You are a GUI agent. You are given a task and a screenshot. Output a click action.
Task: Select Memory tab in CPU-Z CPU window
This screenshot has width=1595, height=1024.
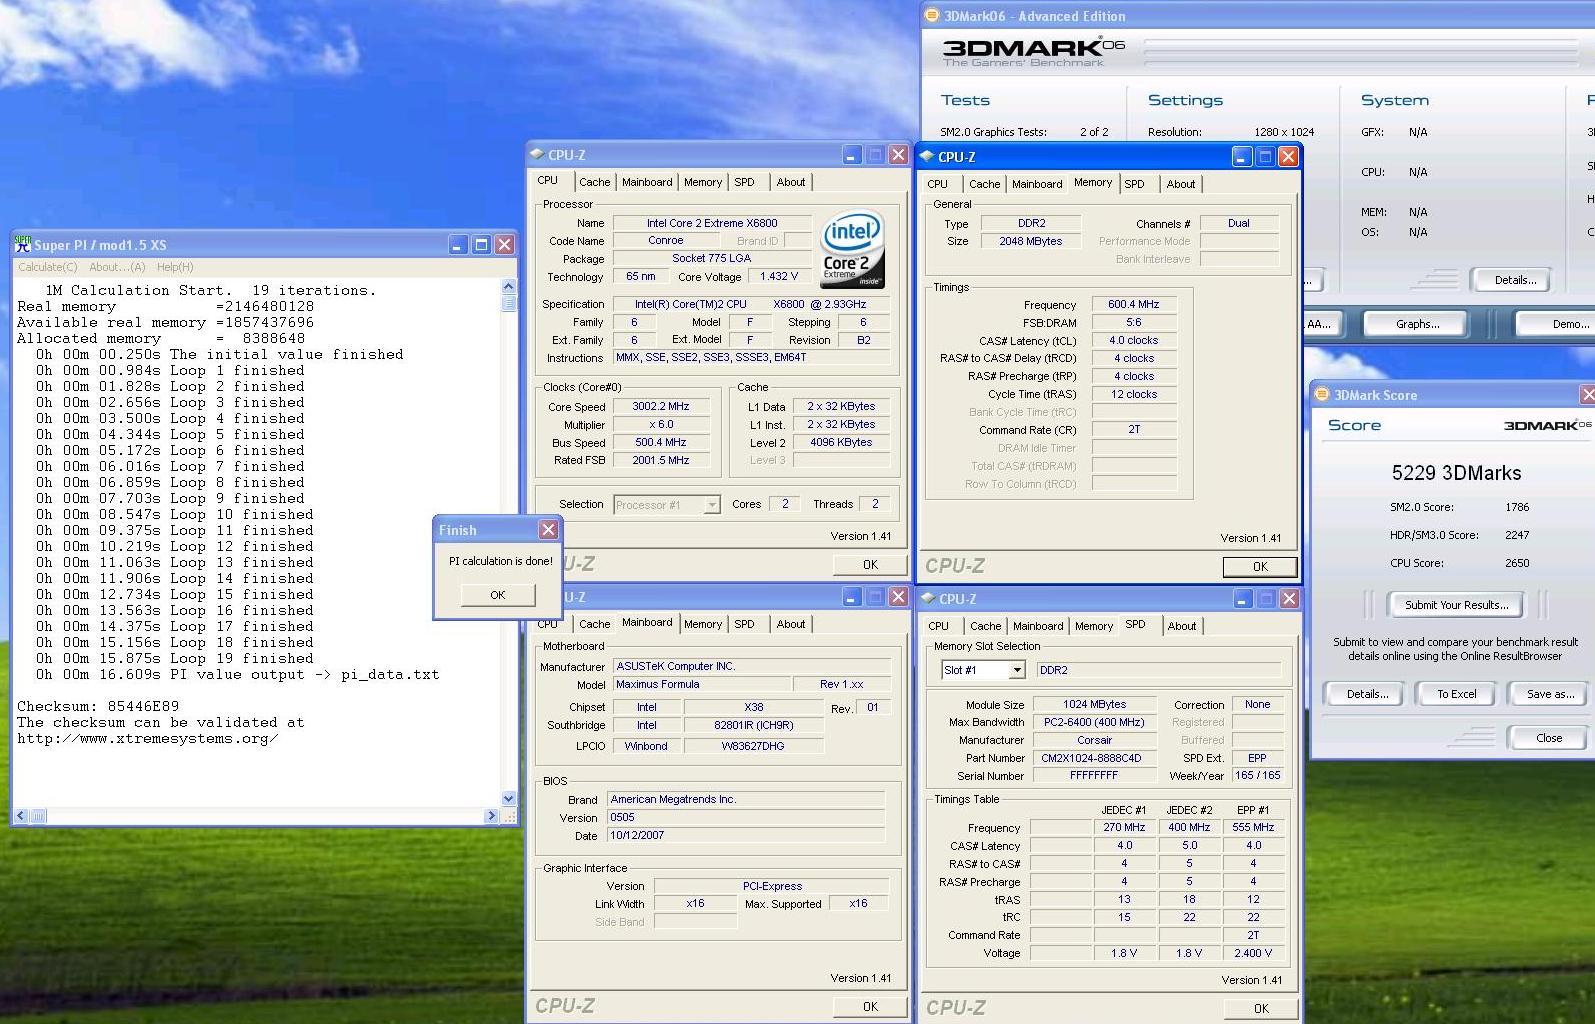coord(703,182)
